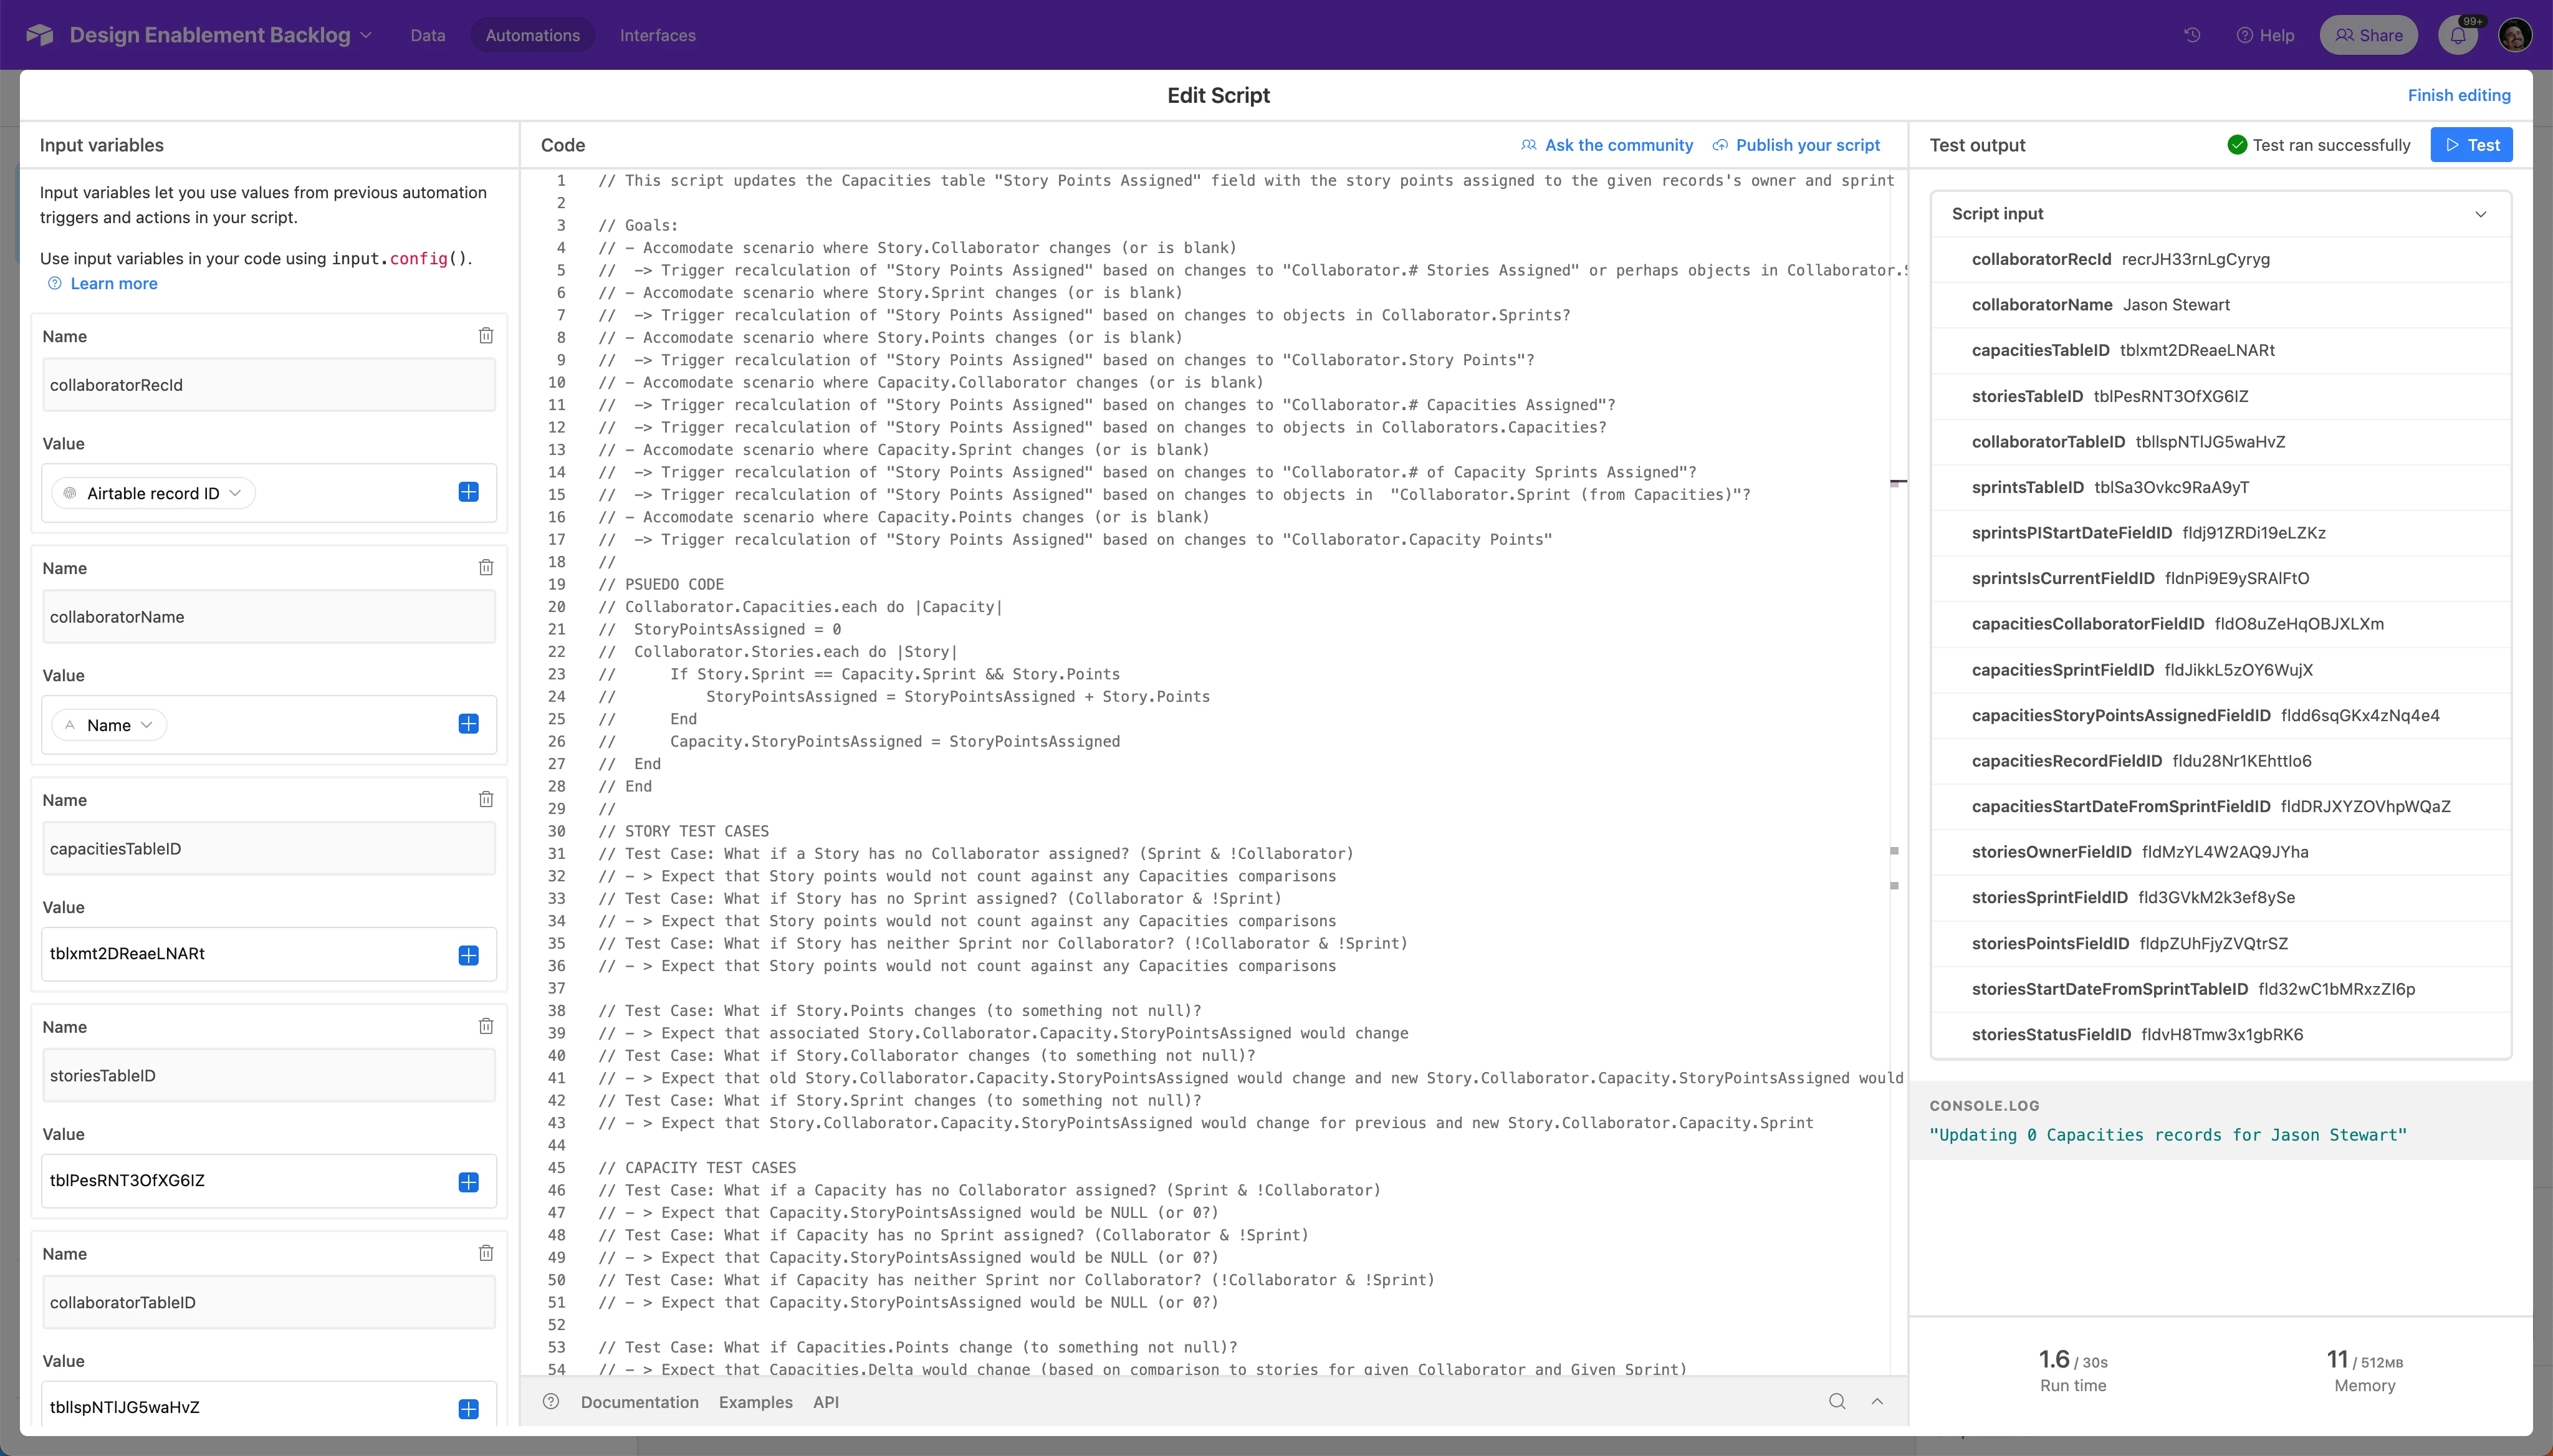This screenshot has height=1456, width=2553.
Task: Open the Name value token dropdown
Action: (x=109, y=725)
